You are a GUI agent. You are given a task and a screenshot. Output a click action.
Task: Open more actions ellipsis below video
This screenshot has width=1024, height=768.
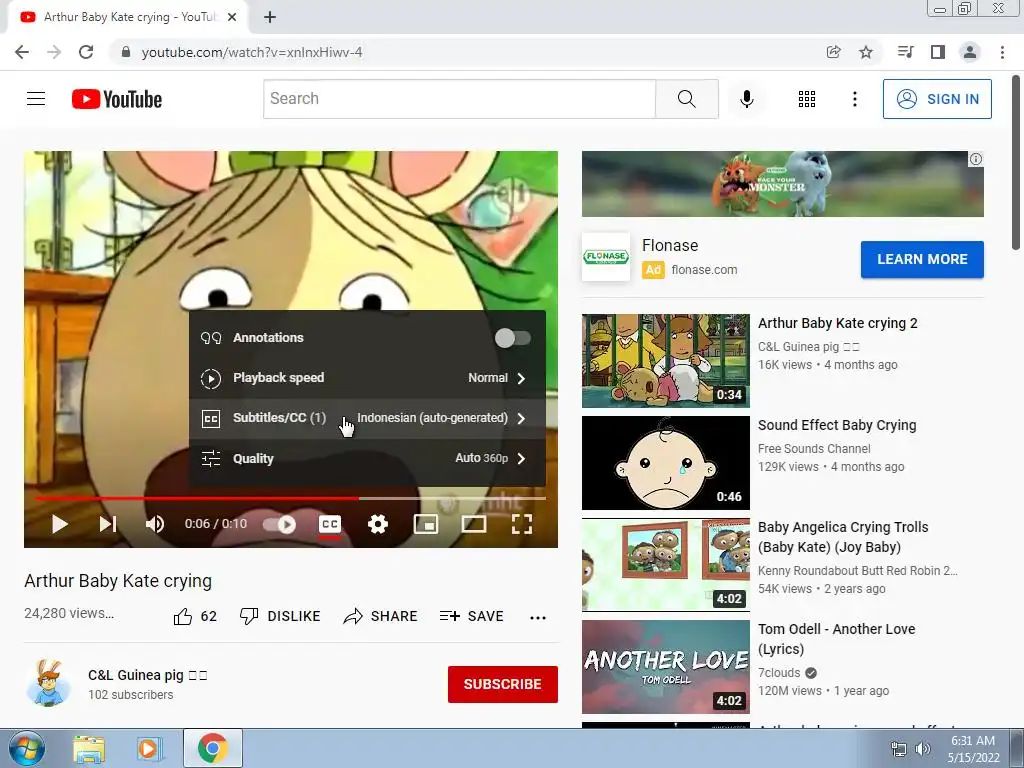point(537,617)
